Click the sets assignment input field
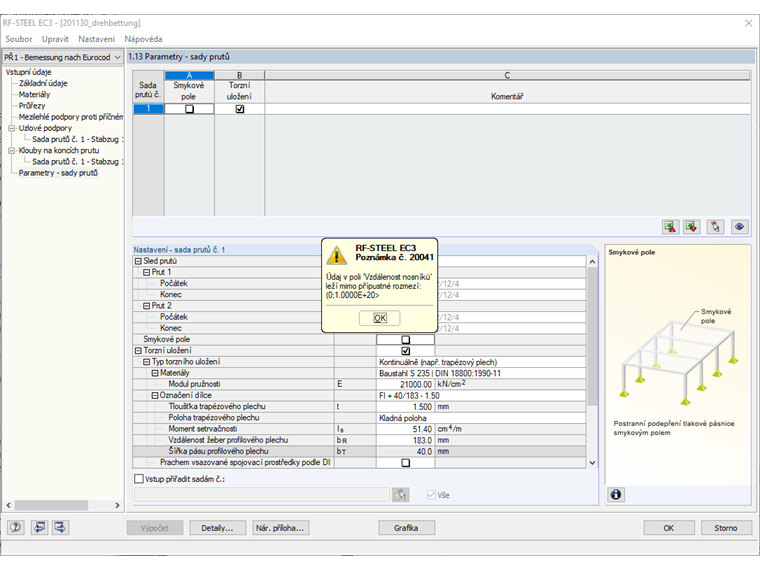Viewport: 760px width, 570px height. point(262,494)
